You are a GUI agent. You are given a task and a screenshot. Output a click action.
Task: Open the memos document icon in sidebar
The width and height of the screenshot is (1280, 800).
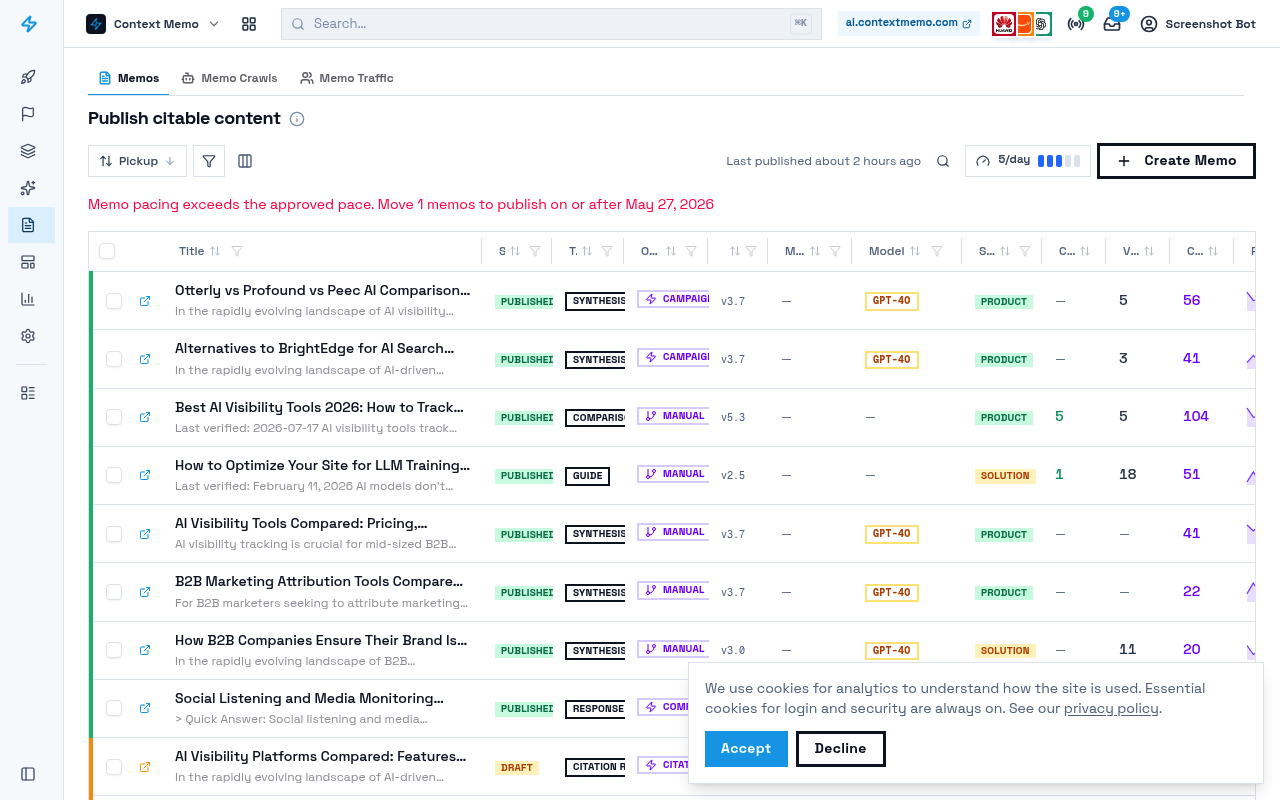(28, 225)
